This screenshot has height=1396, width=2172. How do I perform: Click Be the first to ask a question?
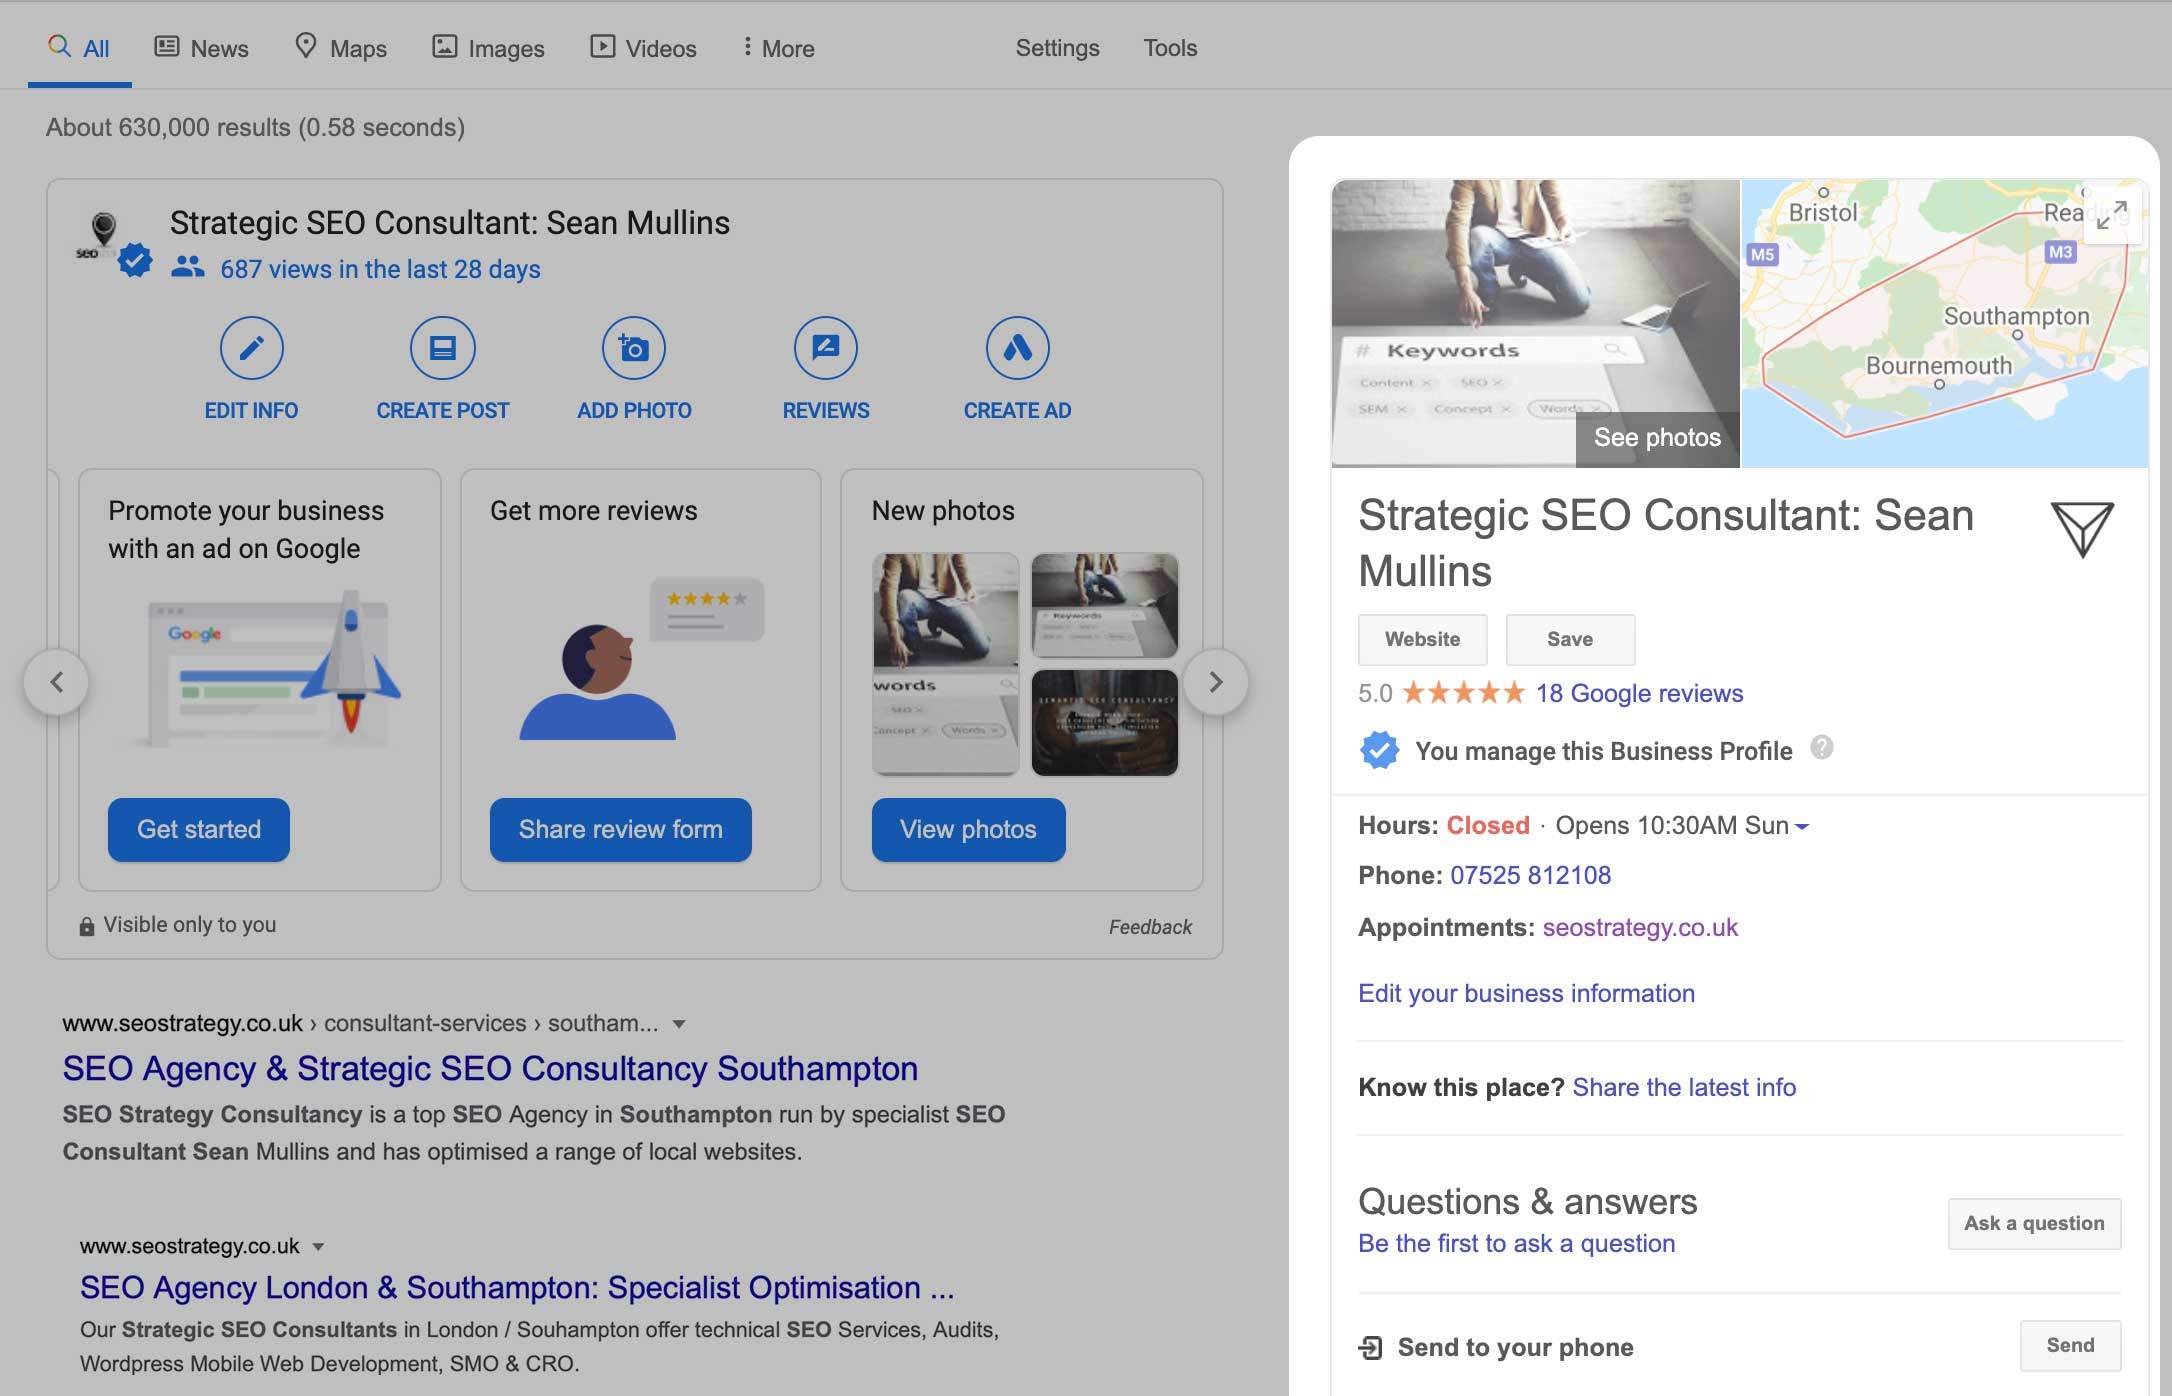point(1516,1243)
